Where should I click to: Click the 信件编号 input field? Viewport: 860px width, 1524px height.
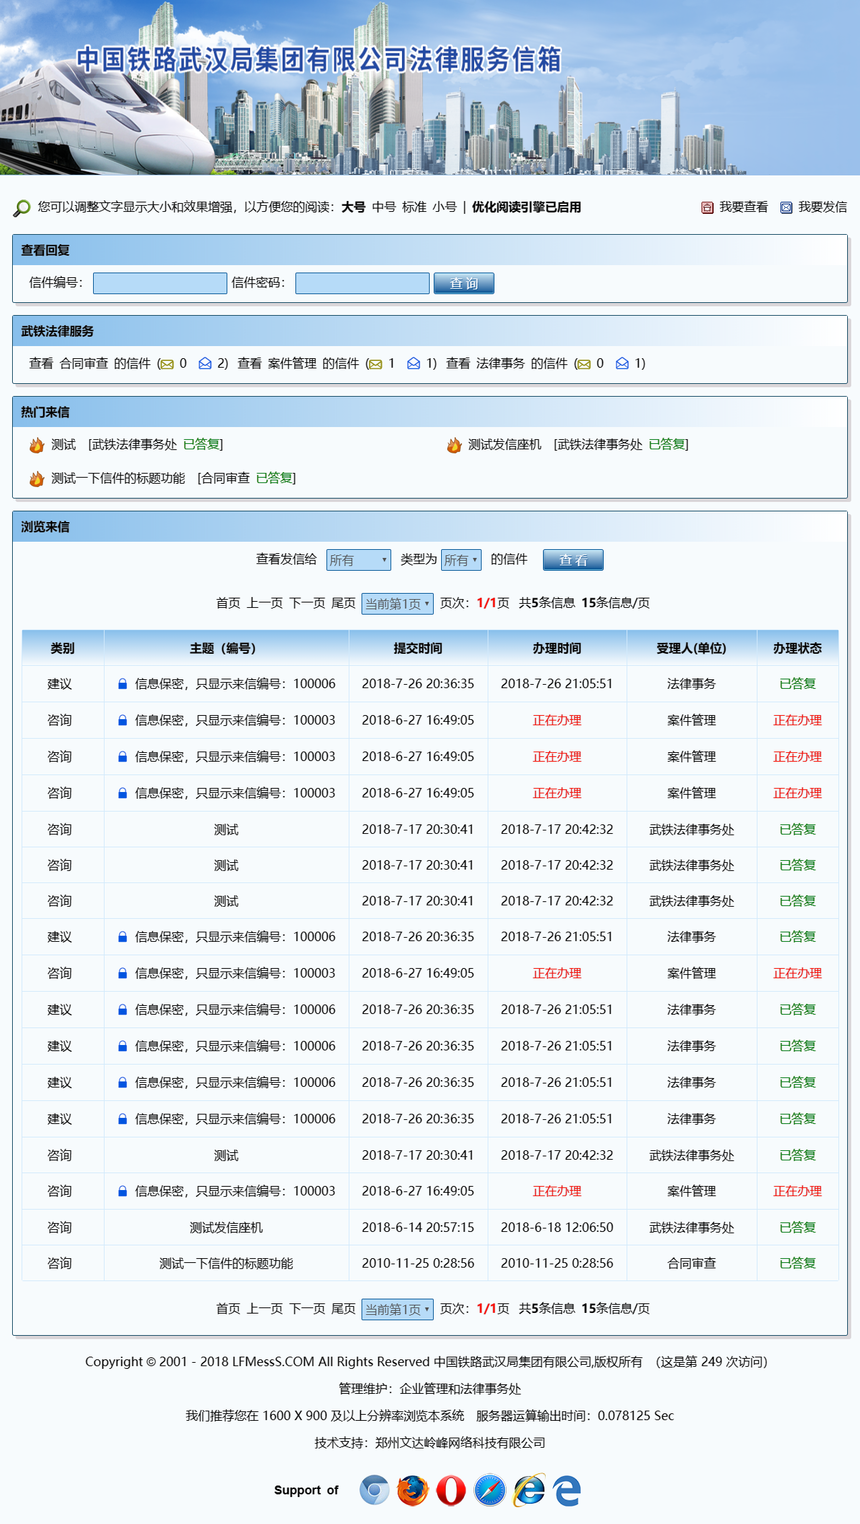coord(160,283)
